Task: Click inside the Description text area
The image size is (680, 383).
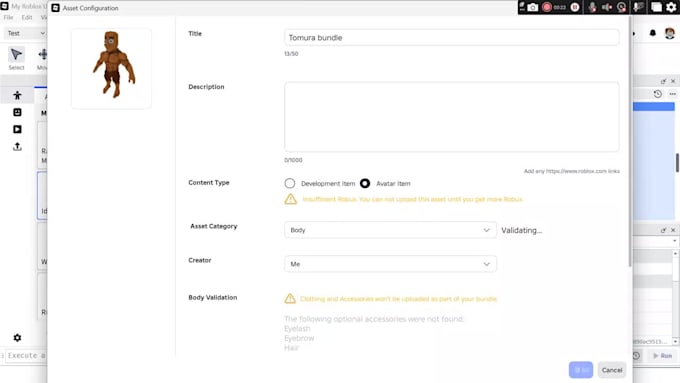Action: point(451,117)
